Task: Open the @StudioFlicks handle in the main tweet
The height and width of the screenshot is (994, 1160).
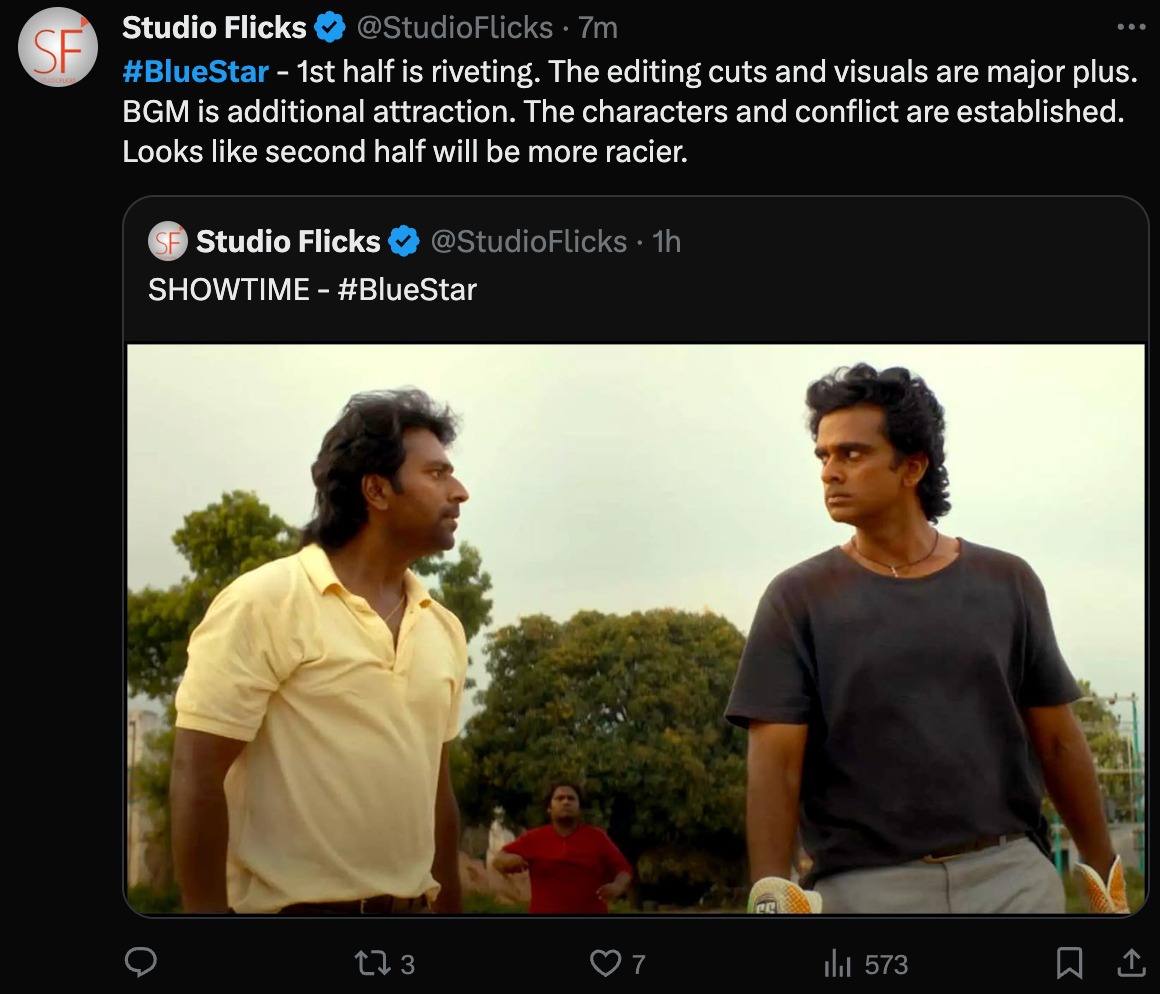Action: [455, 28]
